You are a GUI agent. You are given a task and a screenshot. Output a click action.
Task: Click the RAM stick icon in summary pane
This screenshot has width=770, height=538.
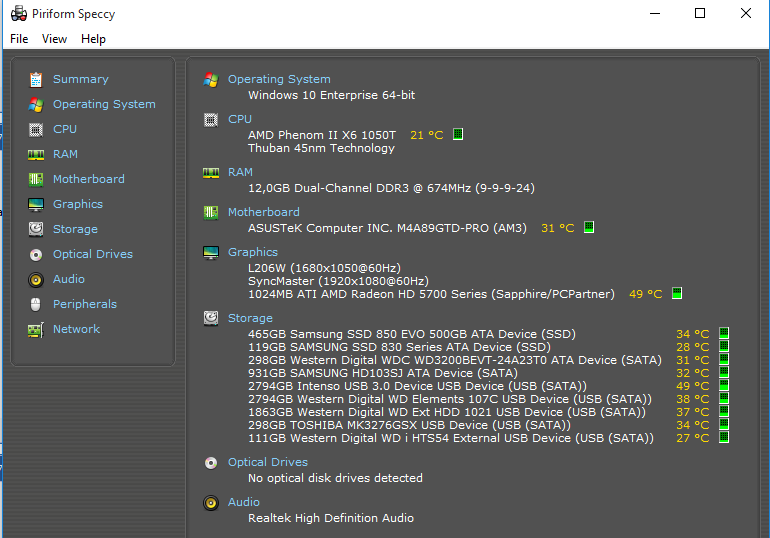click(x=211, y=173)
